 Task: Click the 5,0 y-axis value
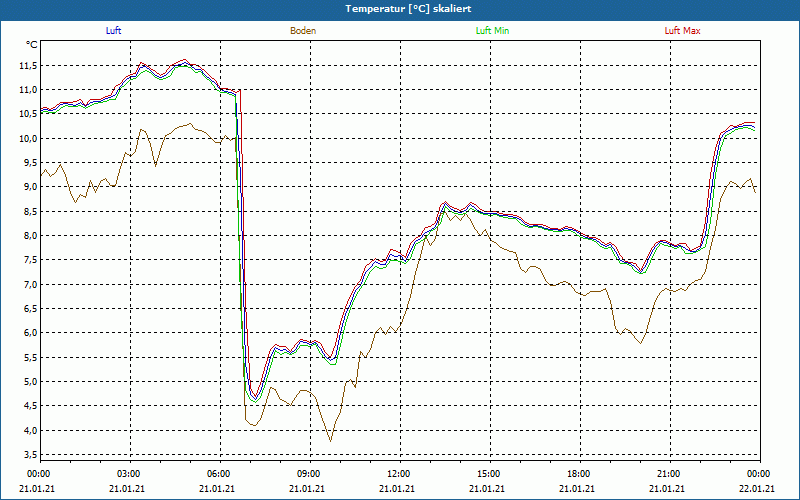click(30, 382)
